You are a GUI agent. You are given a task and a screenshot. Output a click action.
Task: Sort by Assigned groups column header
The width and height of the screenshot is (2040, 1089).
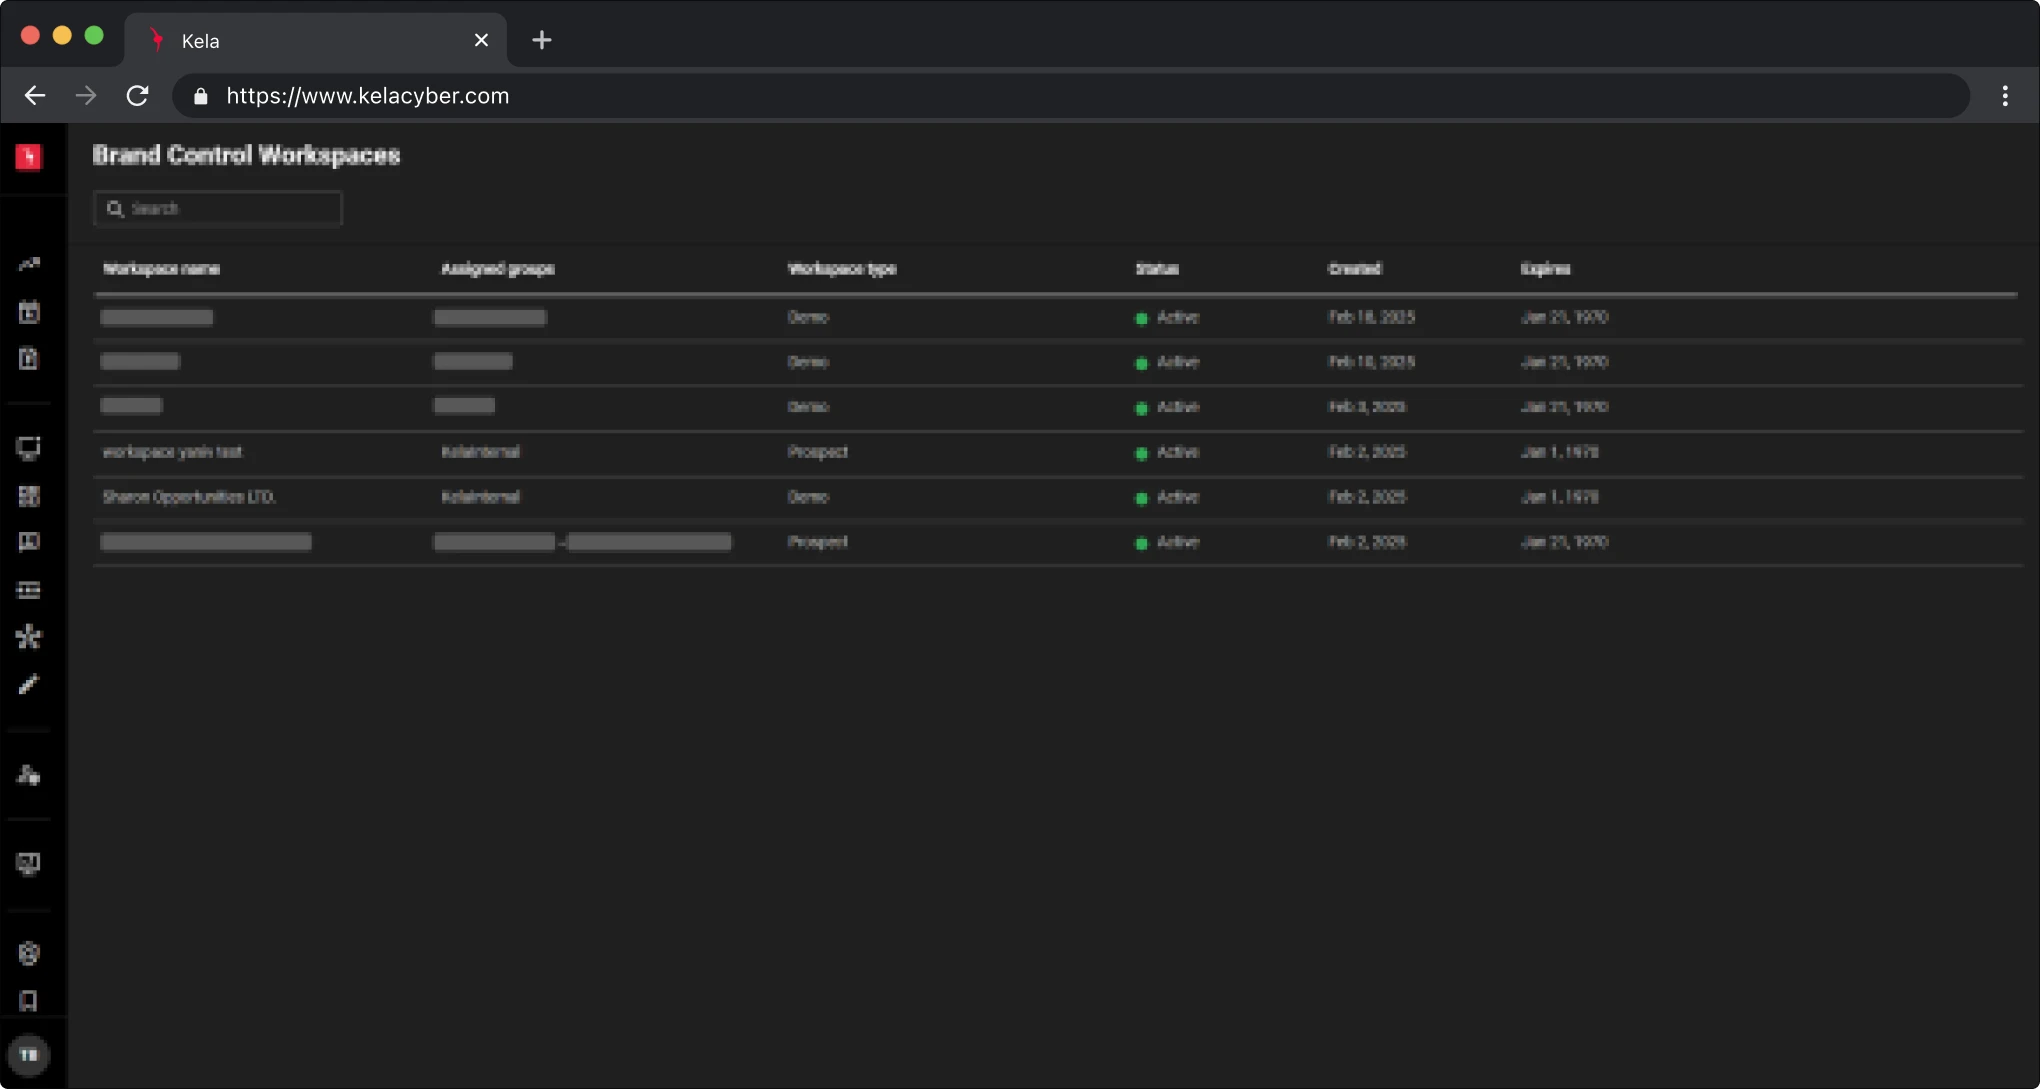[x=497, y=269]
